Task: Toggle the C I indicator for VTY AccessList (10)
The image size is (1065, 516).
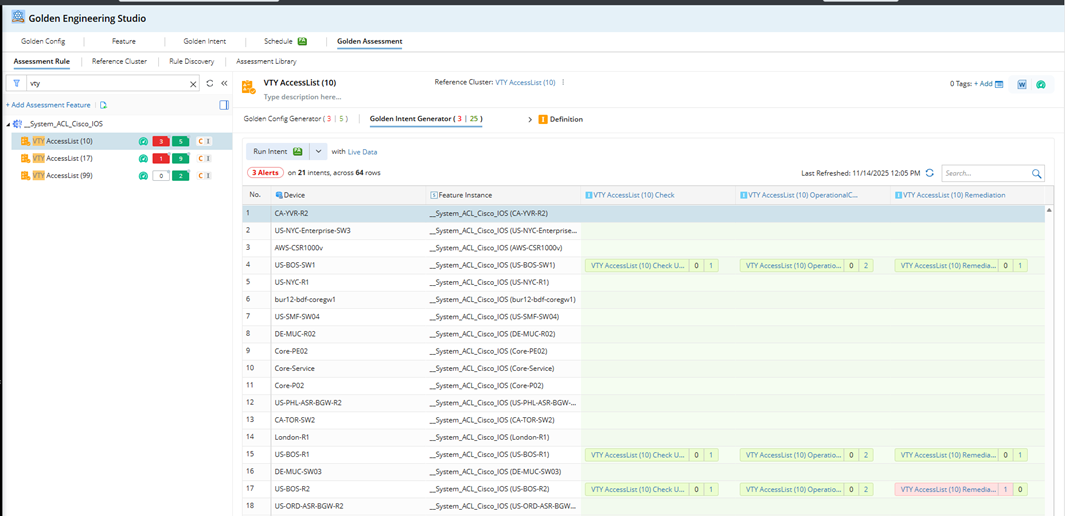Action: [x=203, y=141]
